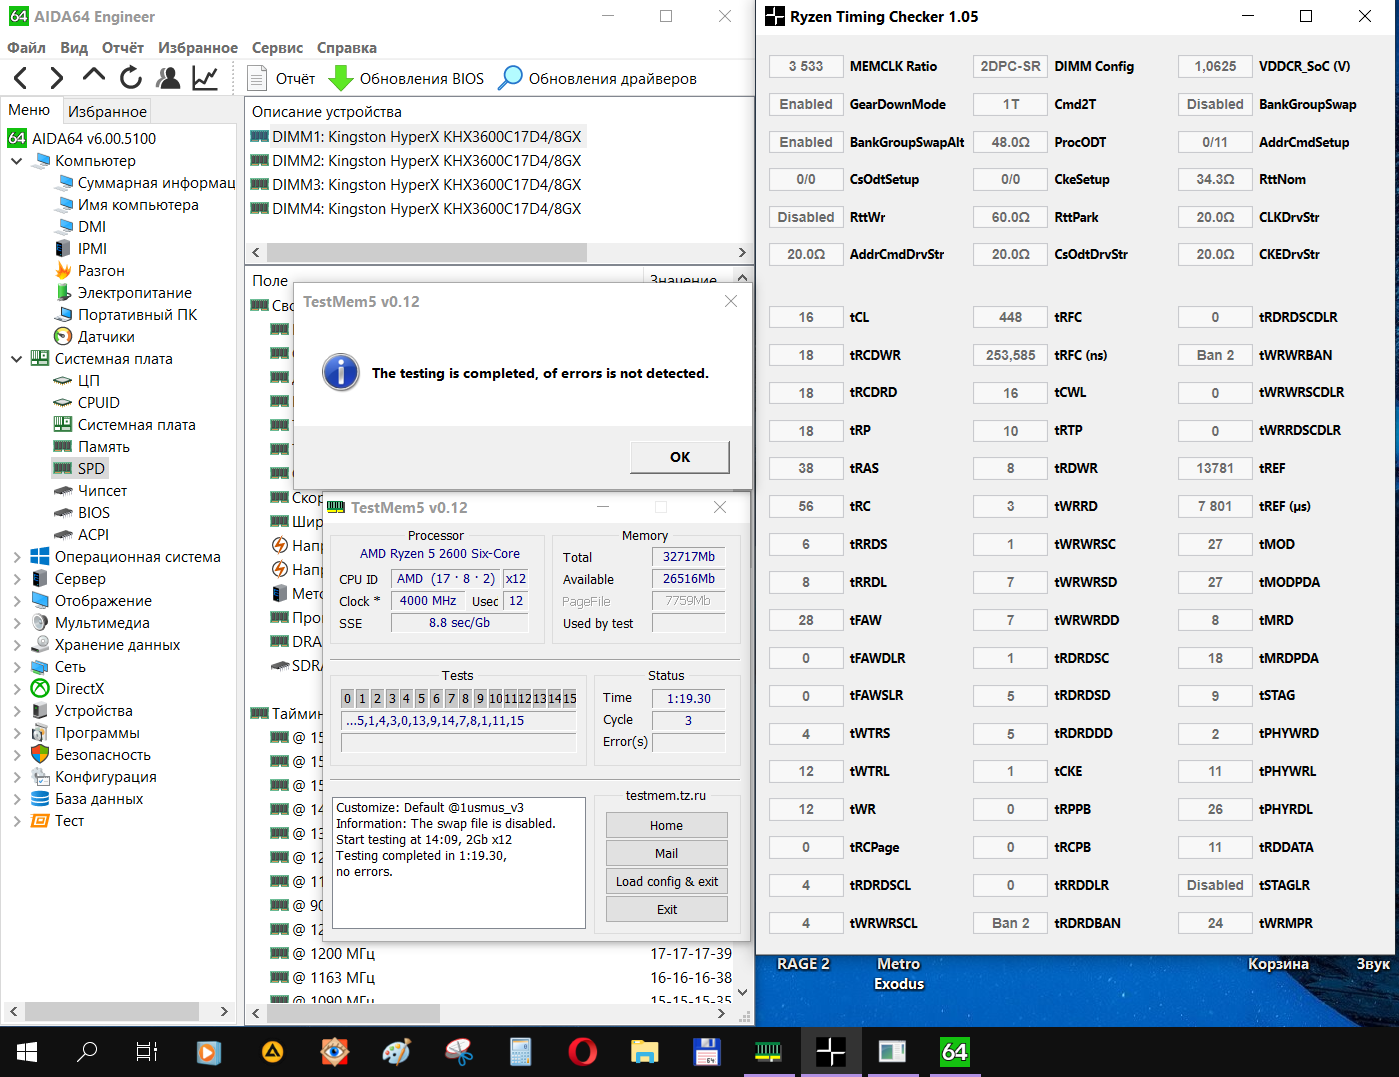1399x1077 pixels.
Task: Expand the Сеть tree node
Action: (16, 667)
